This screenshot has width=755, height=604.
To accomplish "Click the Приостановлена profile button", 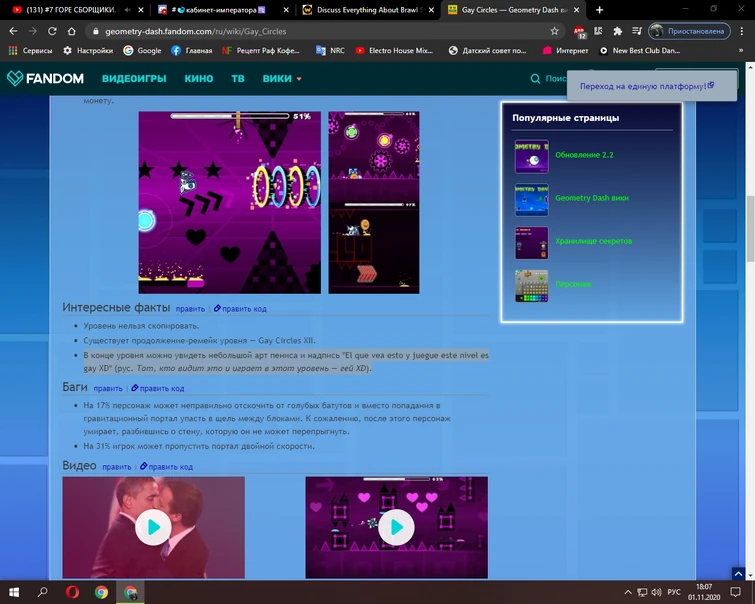I will click(690, 31).
